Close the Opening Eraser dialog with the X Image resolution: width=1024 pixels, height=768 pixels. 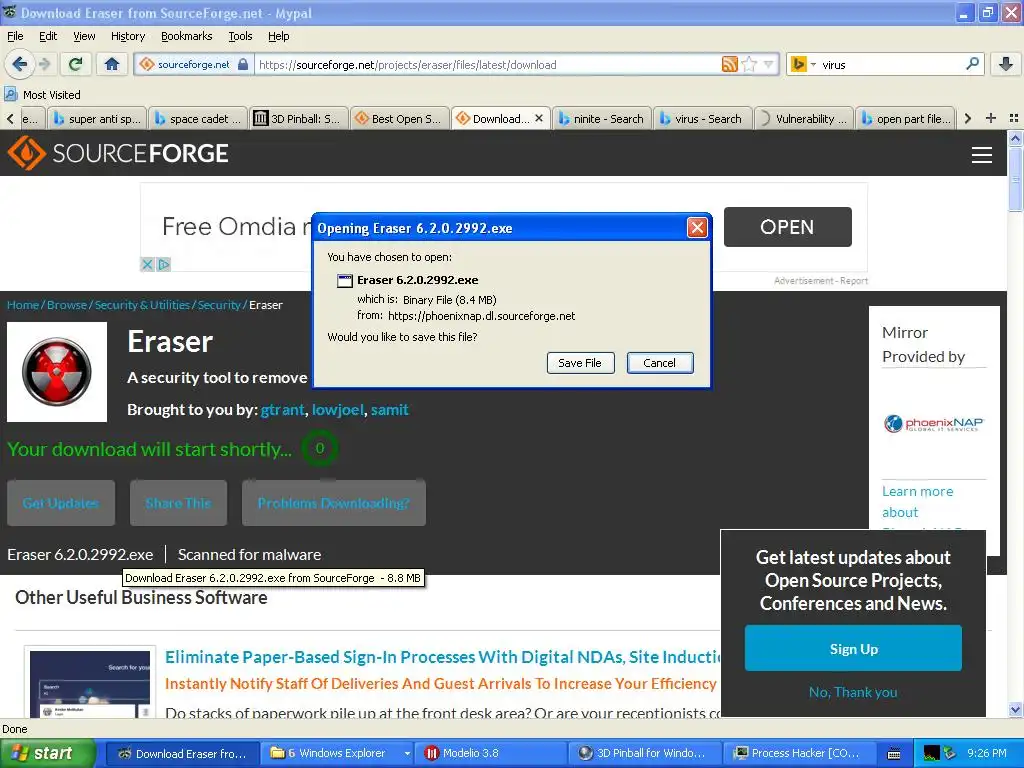(697, 227)
